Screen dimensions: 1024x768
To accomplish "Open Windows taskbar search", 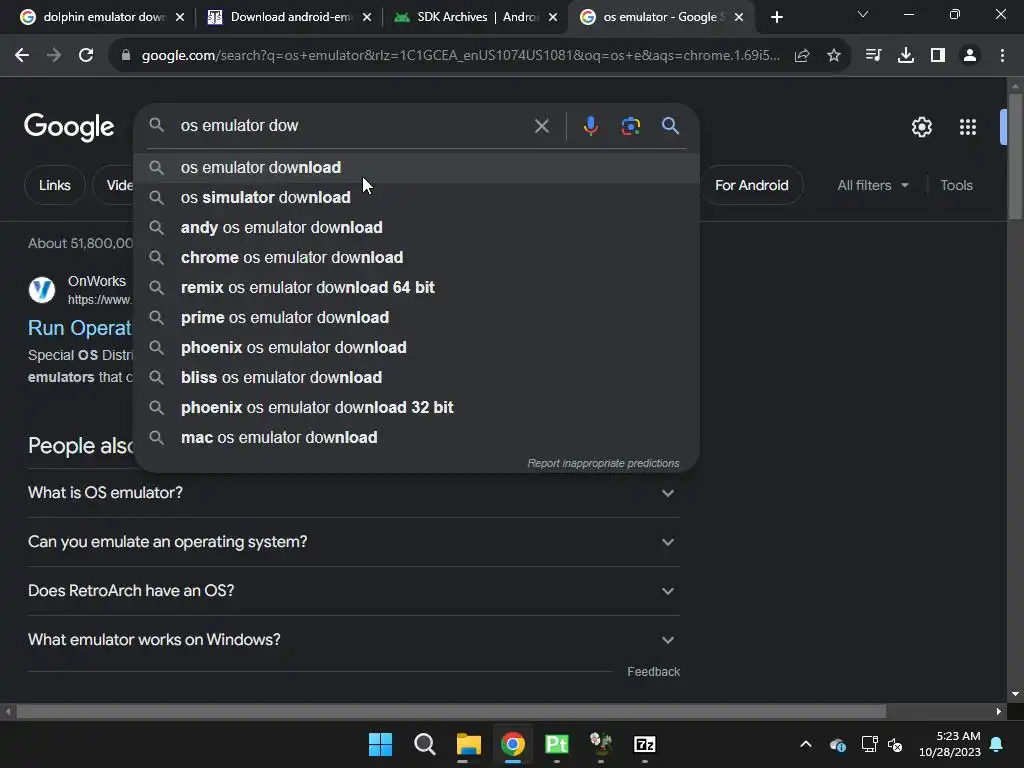I will 424,744.
